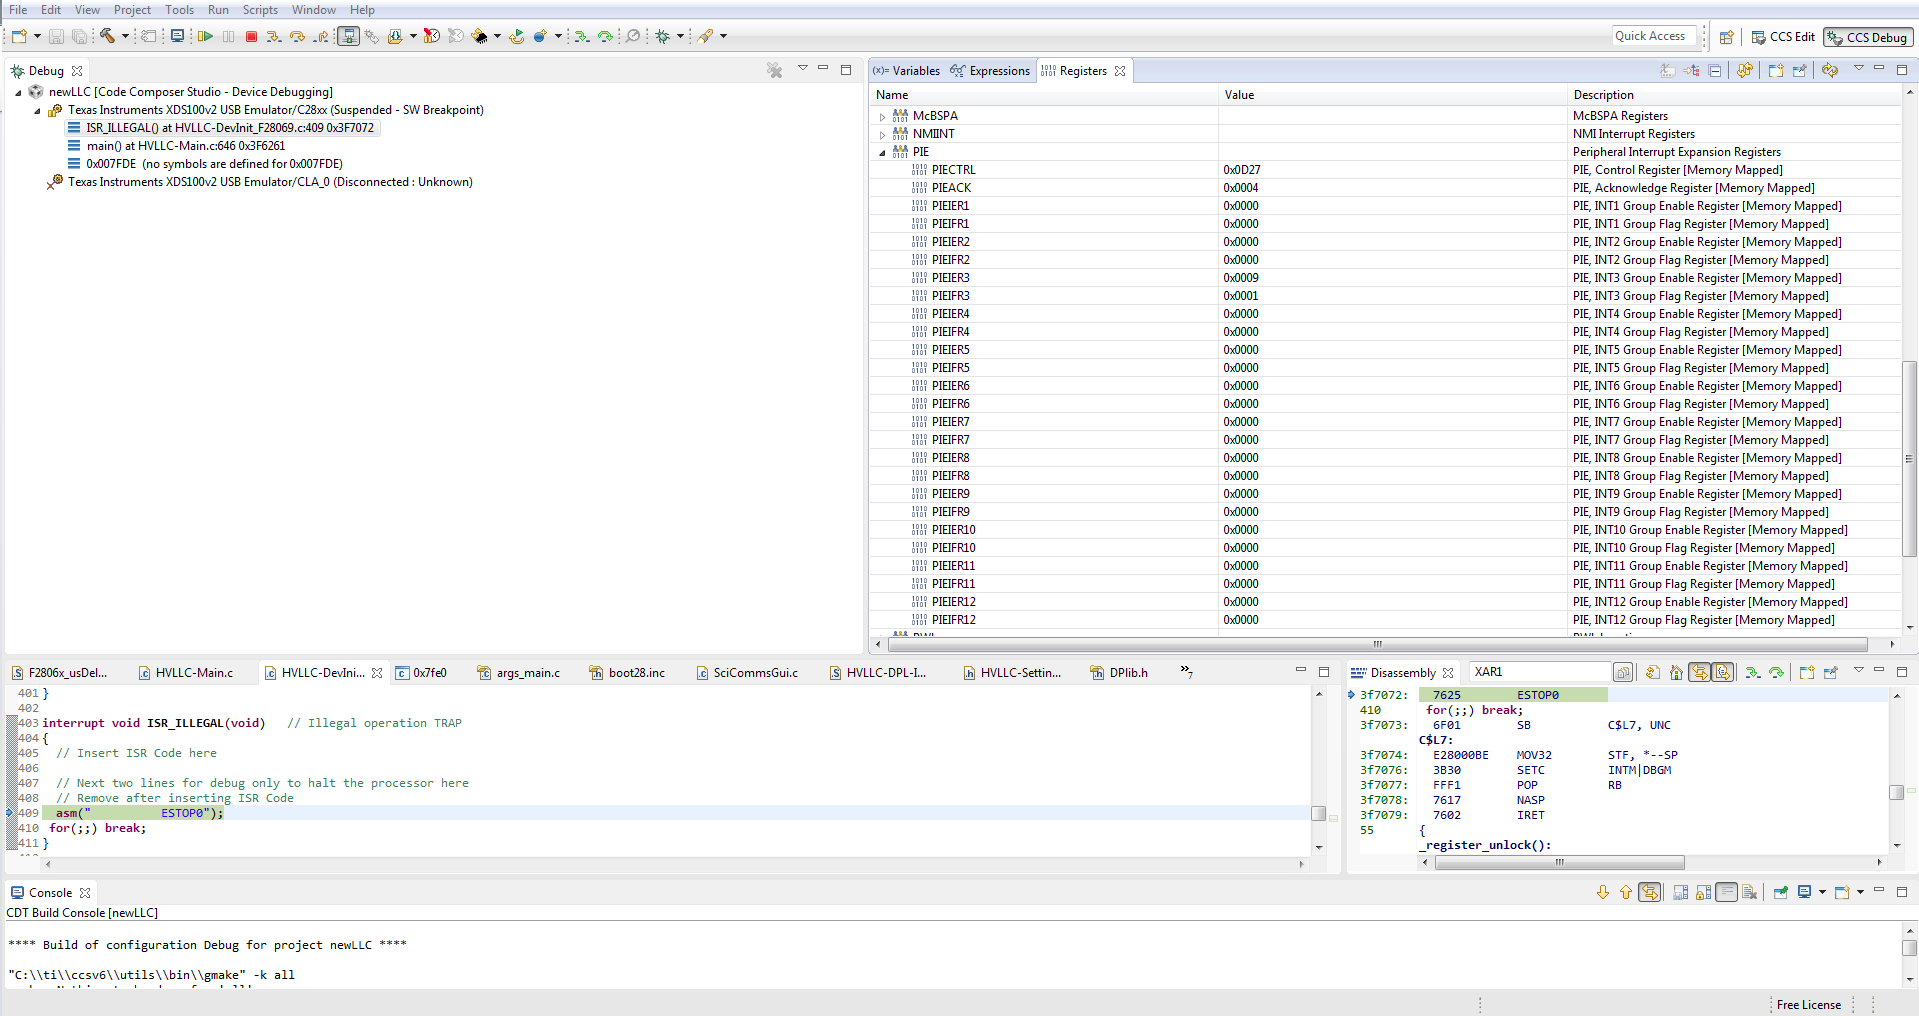Click the Resume debug button
The width and height of the screenshot is (1919, 1016).
click(205, 36)
